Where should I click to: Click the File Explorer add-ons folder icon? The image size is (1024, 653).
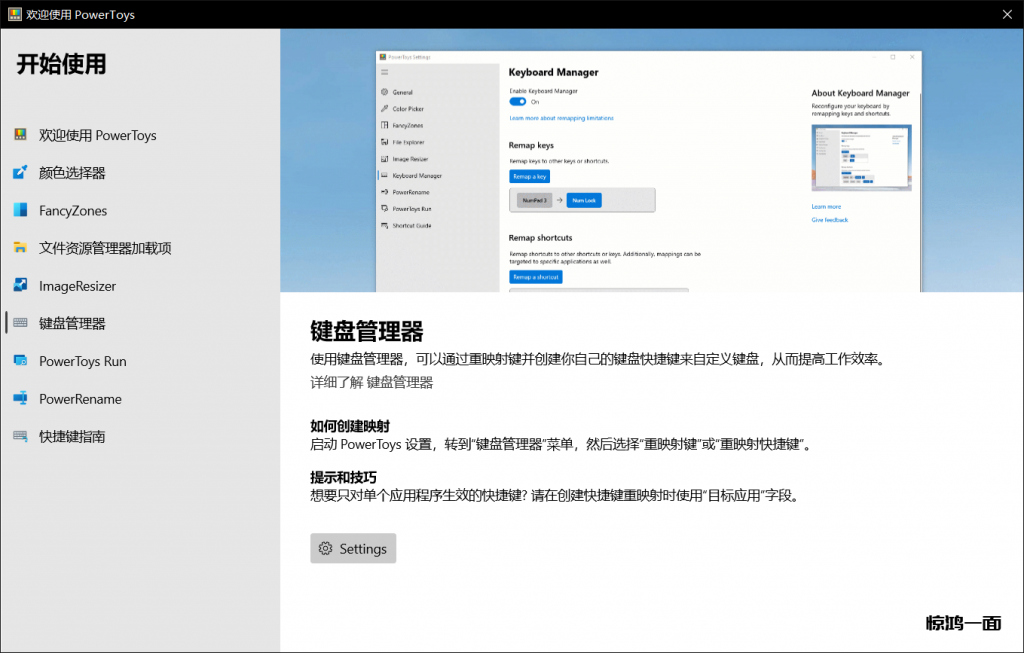tap(20, 248)
